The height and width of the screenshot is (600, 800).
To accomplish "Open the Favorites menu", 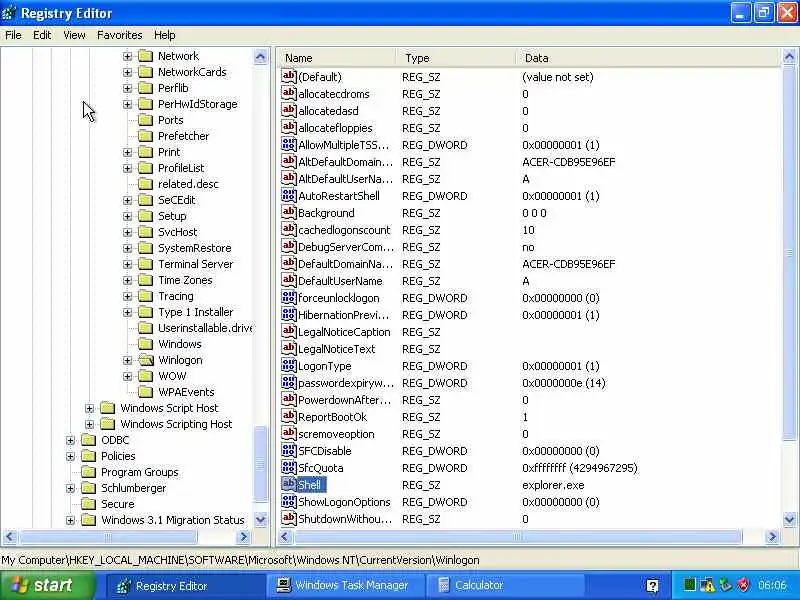I will click(x=119, y=35).
